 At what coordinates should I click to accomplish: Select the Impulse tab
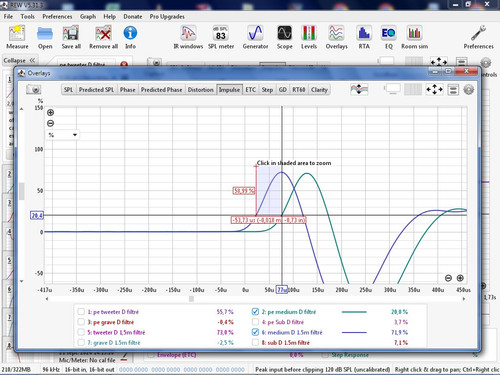pyautogui.click(x=229, y=90)
